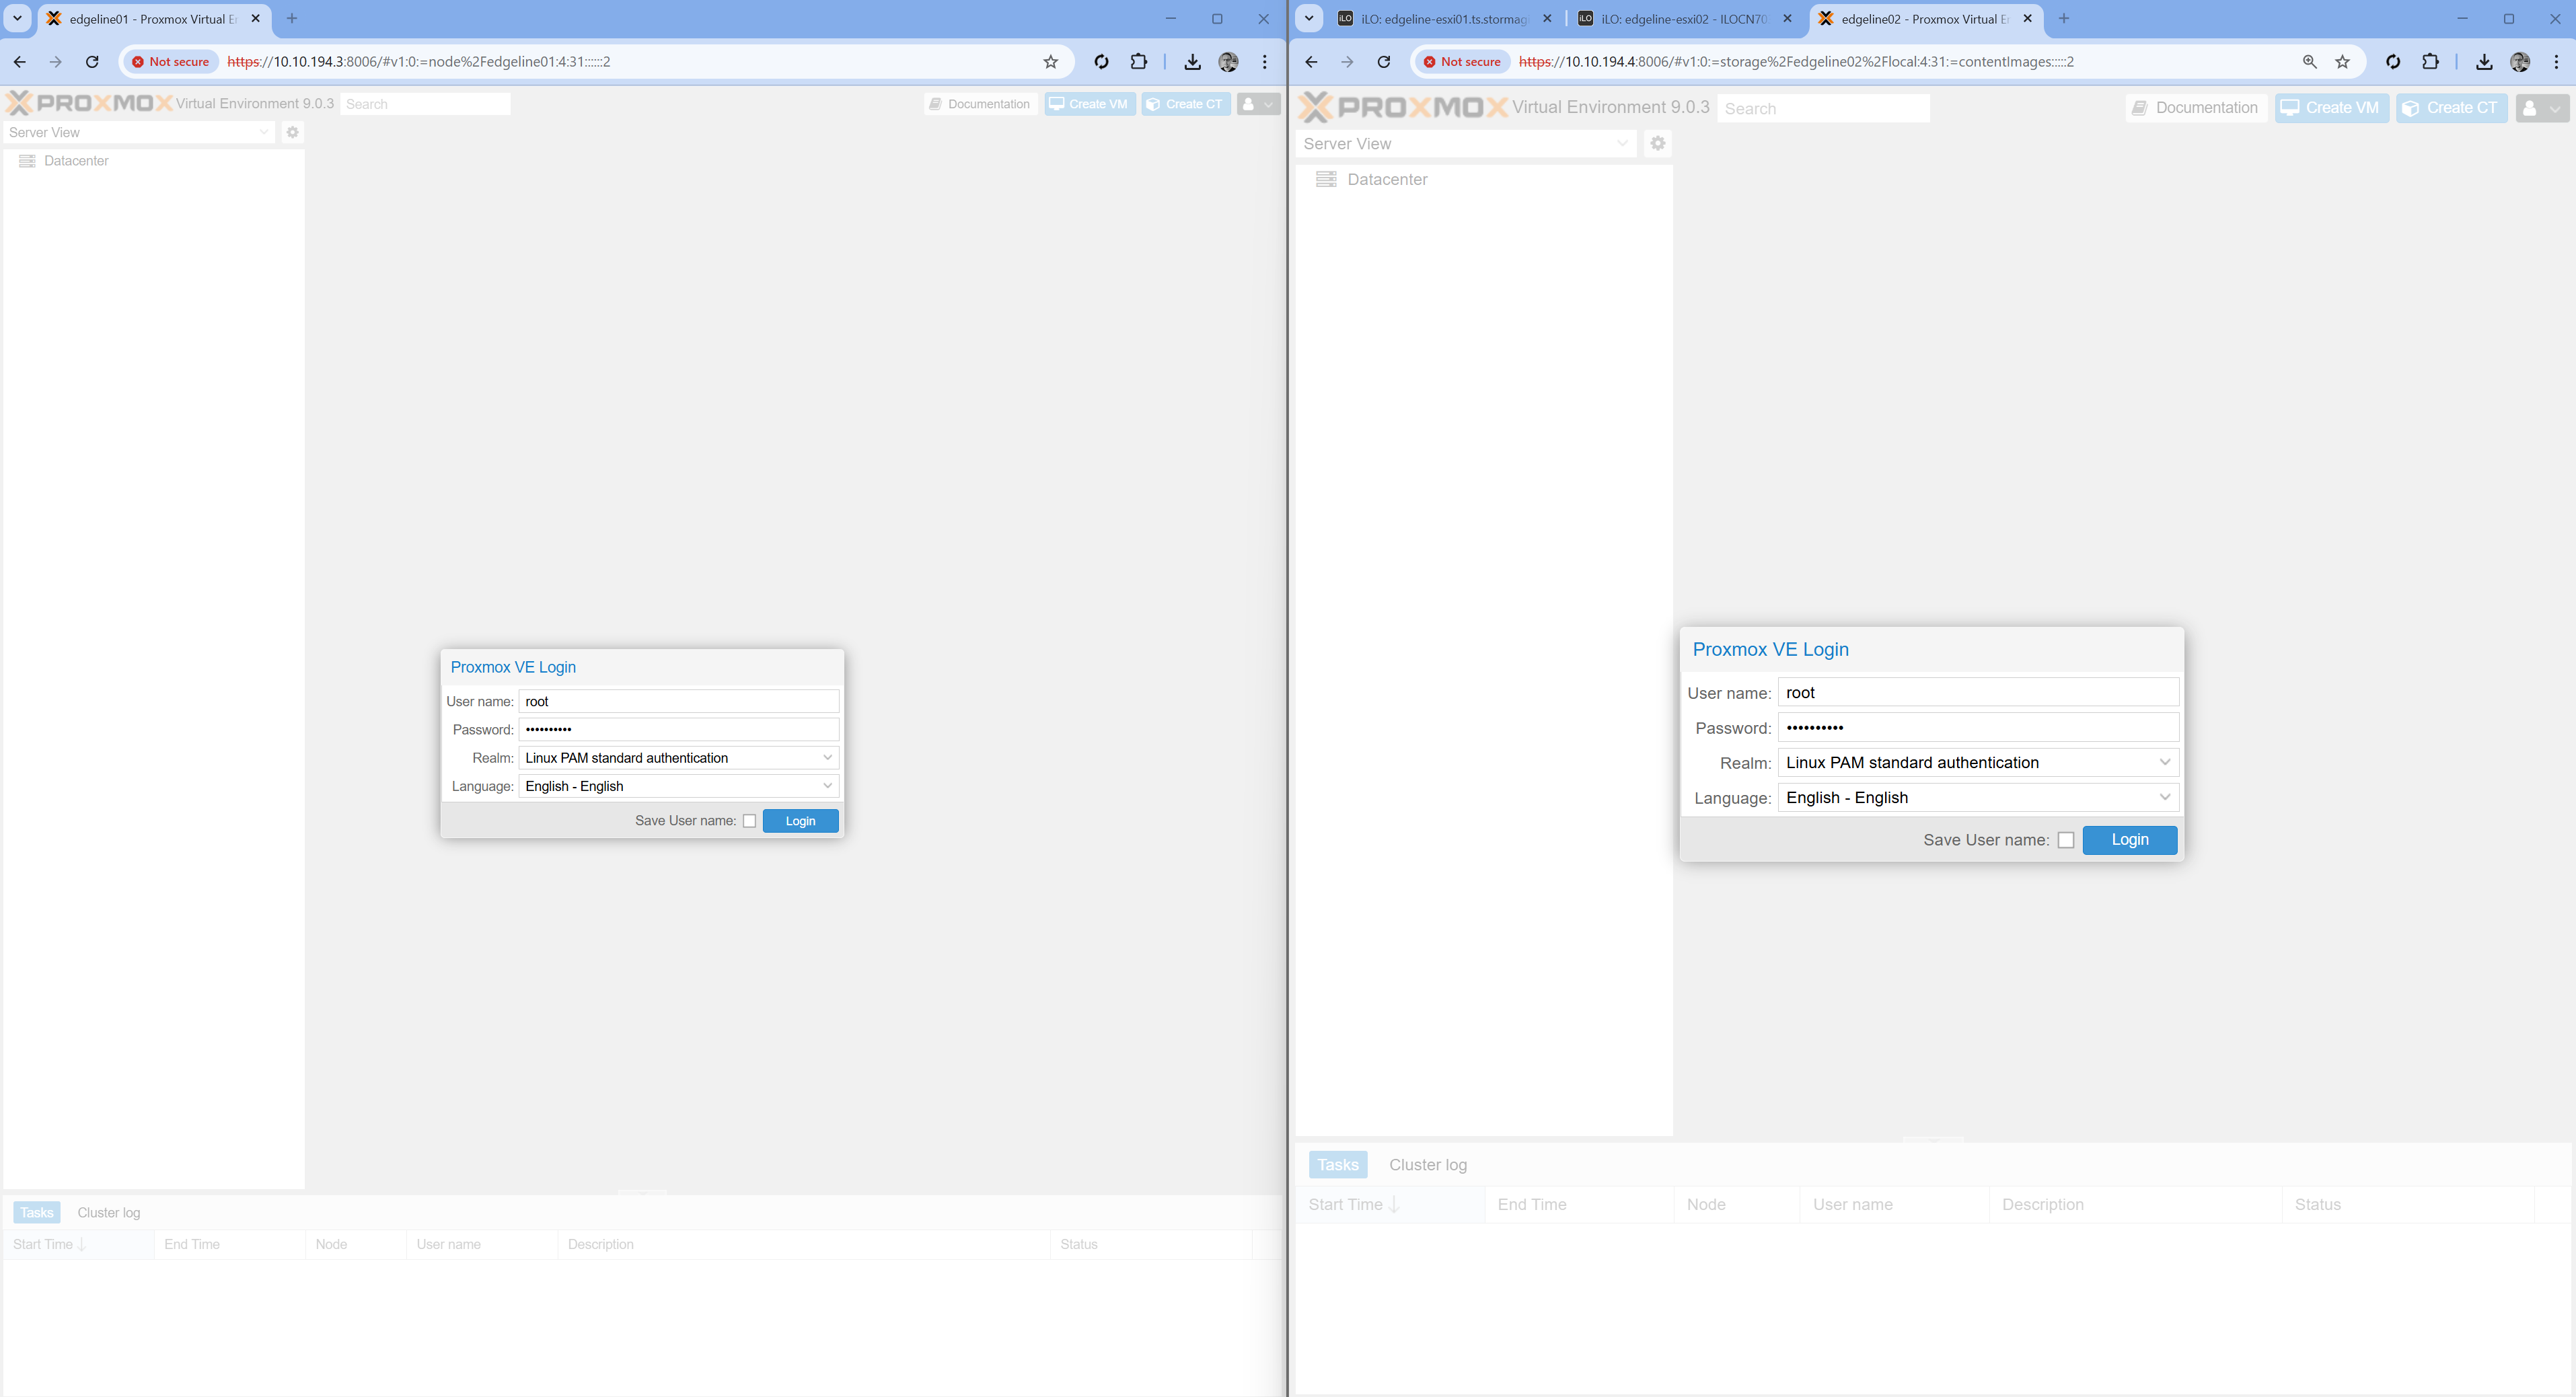Open profile avatar in left browser
The image size is (2576, 1397).
[1228, 62]
